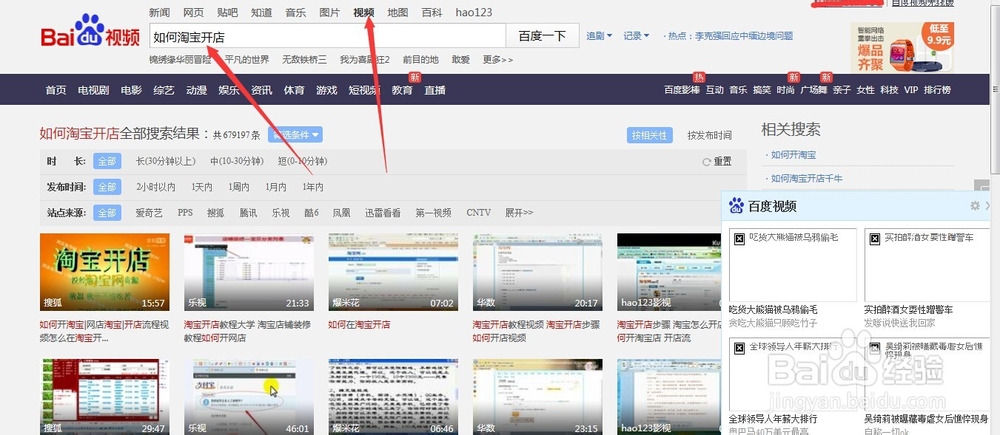Open the 筛选条件 dropdown
1000x435 pixels.
[295, 135]
